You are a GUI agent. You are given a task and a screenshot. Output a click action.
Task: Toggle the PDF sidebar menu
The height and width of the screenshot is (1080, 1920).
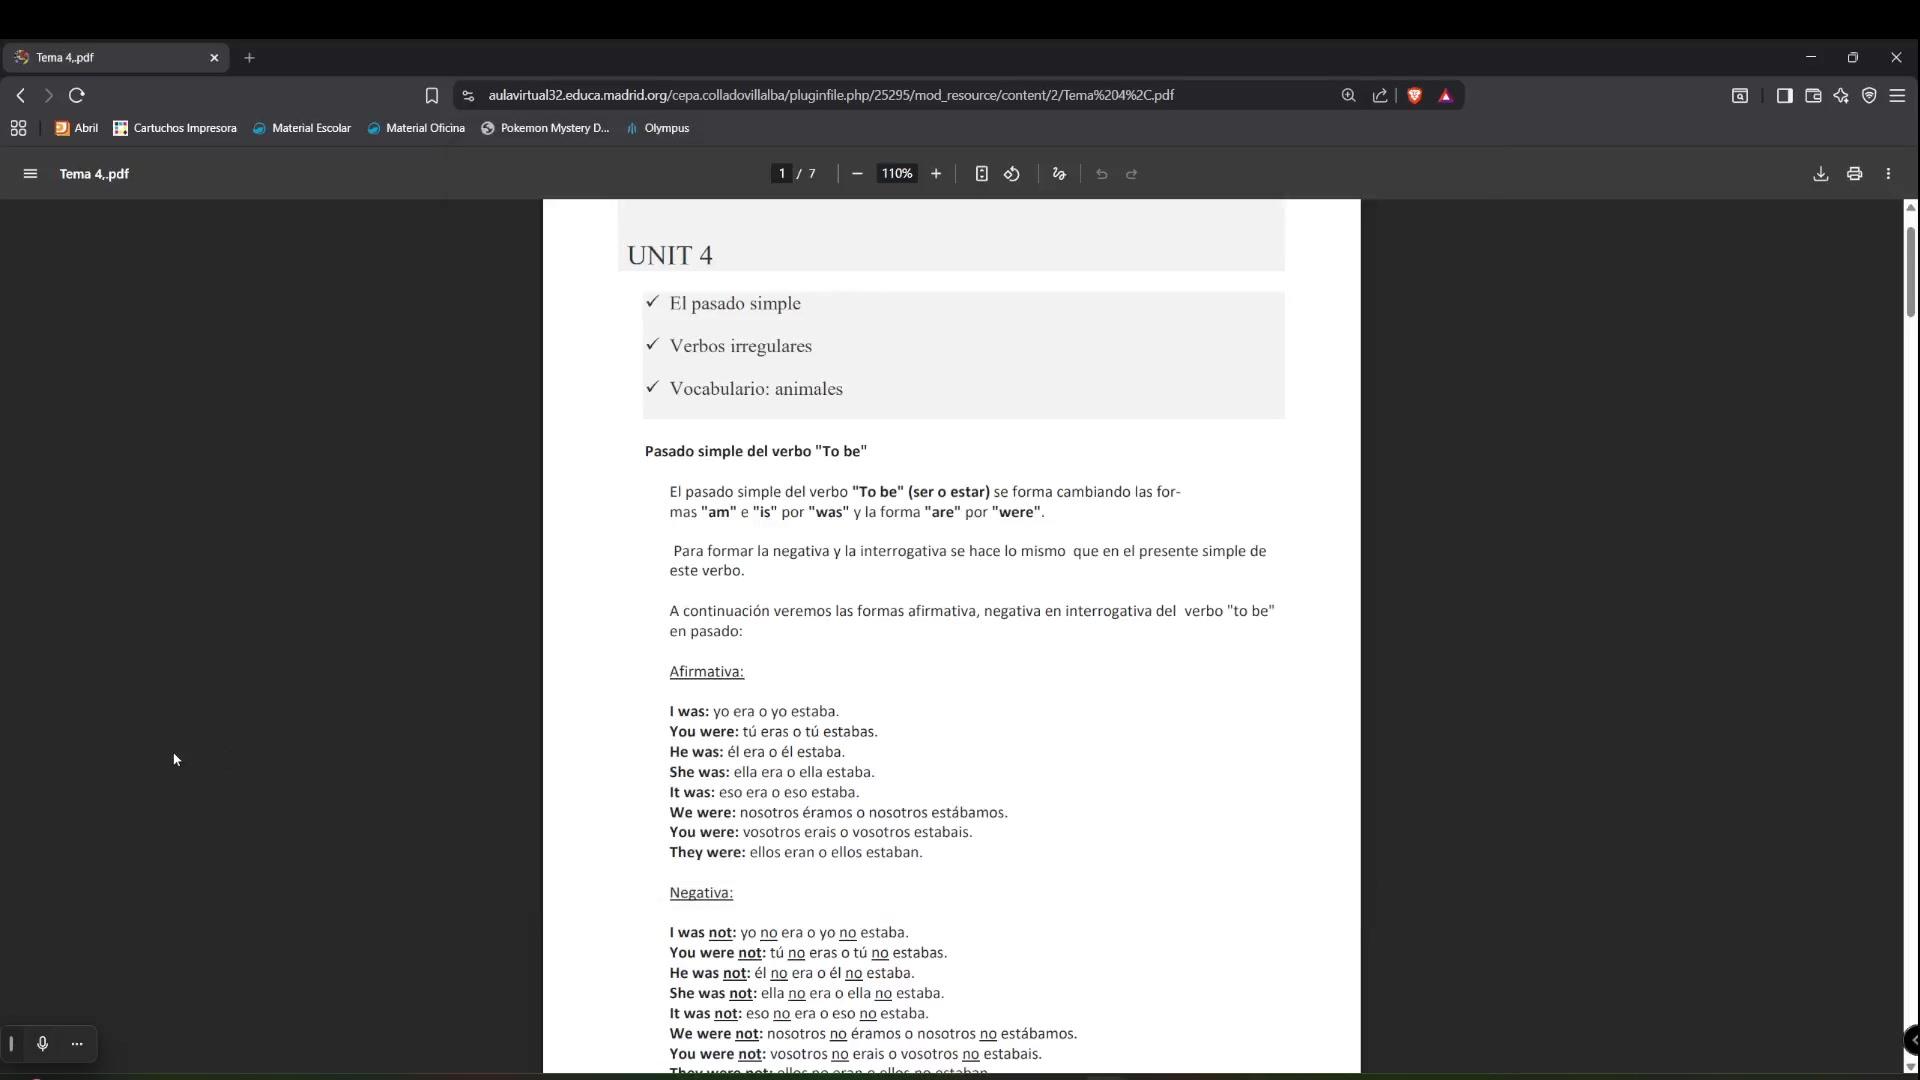30,174
